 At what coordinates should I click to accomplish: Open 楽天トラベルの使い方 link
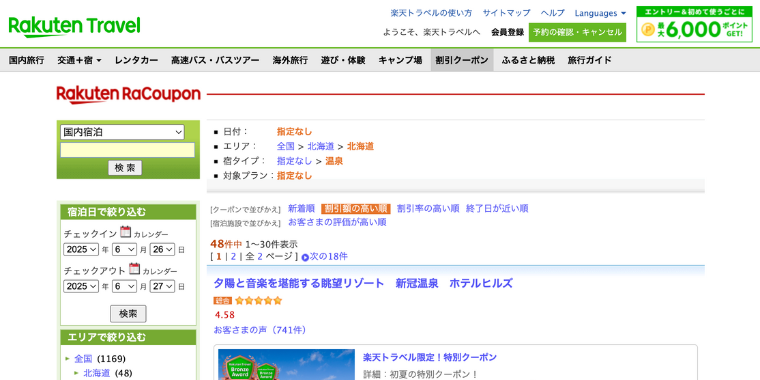431,13
